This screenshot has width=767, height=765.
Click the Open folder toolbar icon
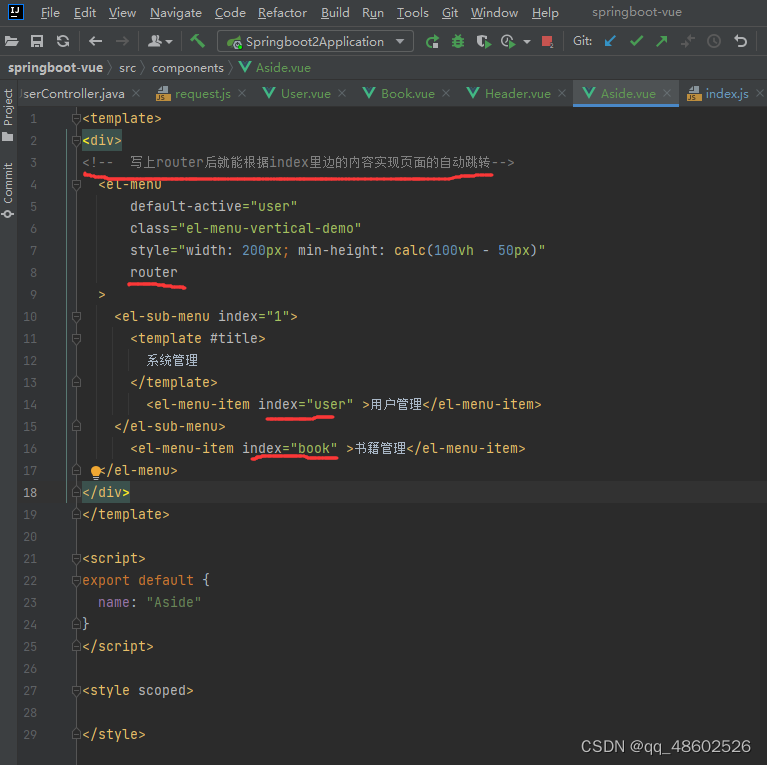(12, 42)
